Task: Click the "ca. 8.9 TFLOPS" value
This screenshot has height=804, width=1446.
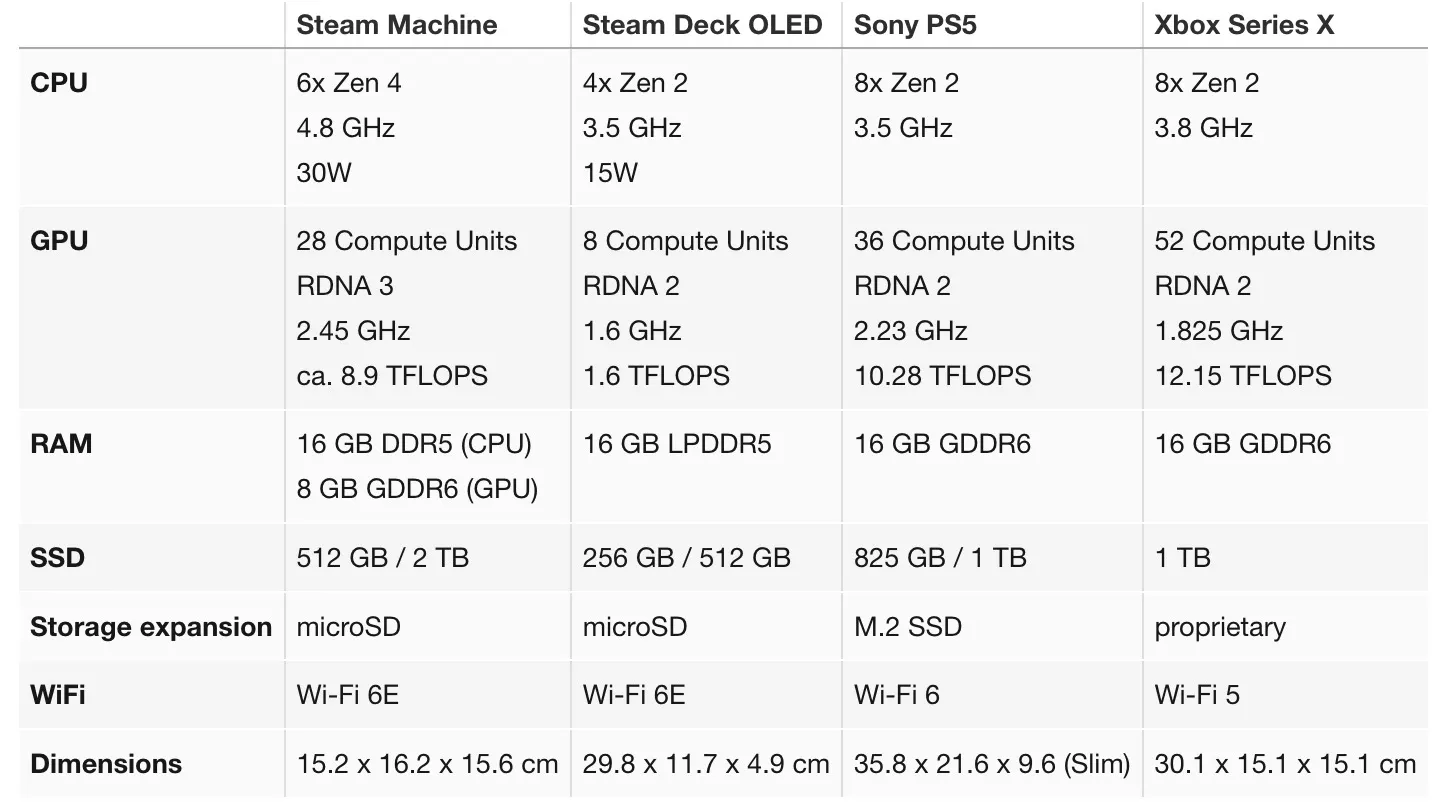Action: tap(392, 376)
